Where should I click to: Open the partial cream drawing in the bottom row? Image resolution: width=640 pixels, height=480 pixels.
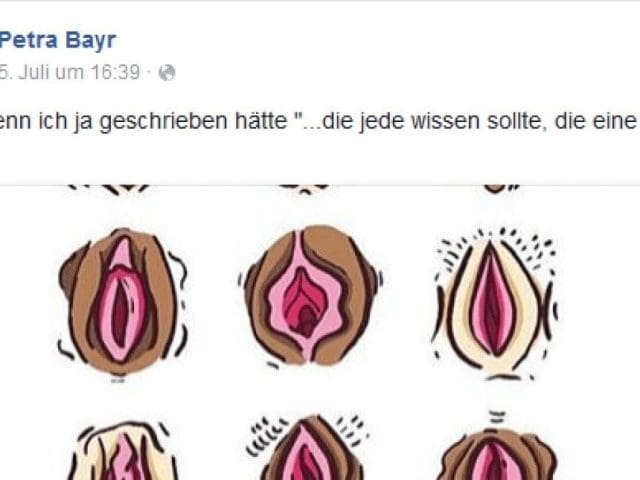(x=122, y=451)
